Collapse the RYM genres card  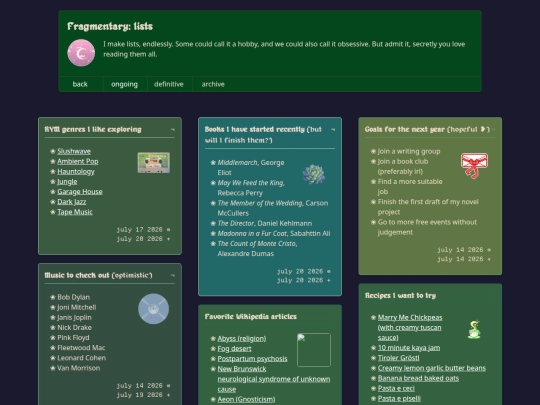pos(173,129)
